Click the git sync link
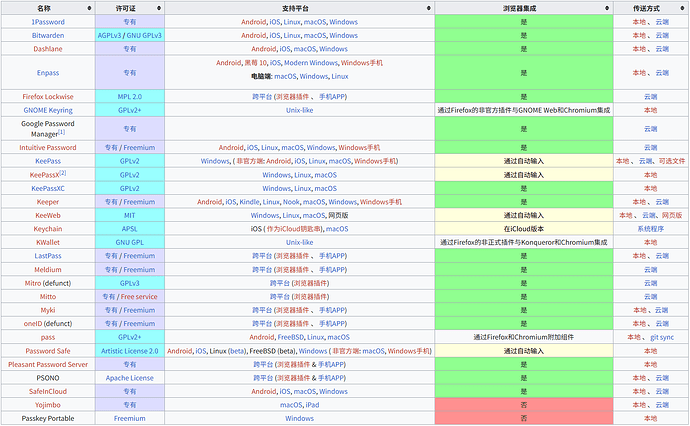 pos(662,338)
